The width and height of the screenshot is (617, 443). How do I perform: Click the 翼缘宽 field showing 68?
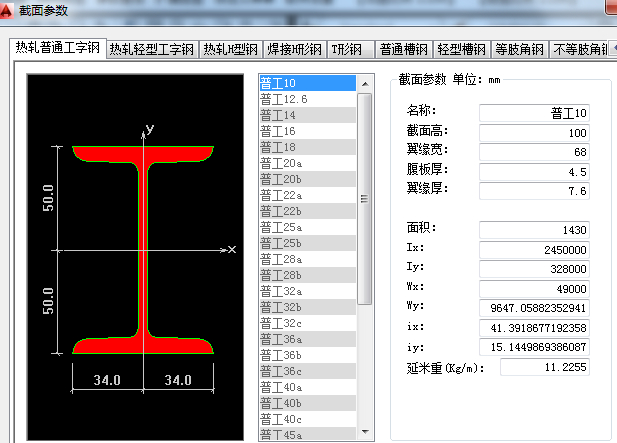(x=534, y=152)
